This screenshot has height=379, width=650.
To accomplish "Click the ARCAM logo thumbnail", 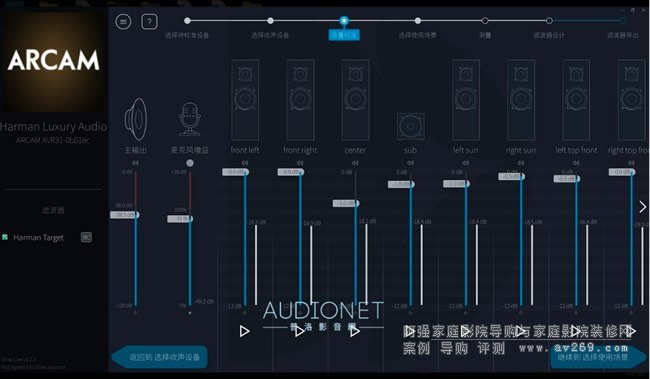I will [x=53, y=61].
